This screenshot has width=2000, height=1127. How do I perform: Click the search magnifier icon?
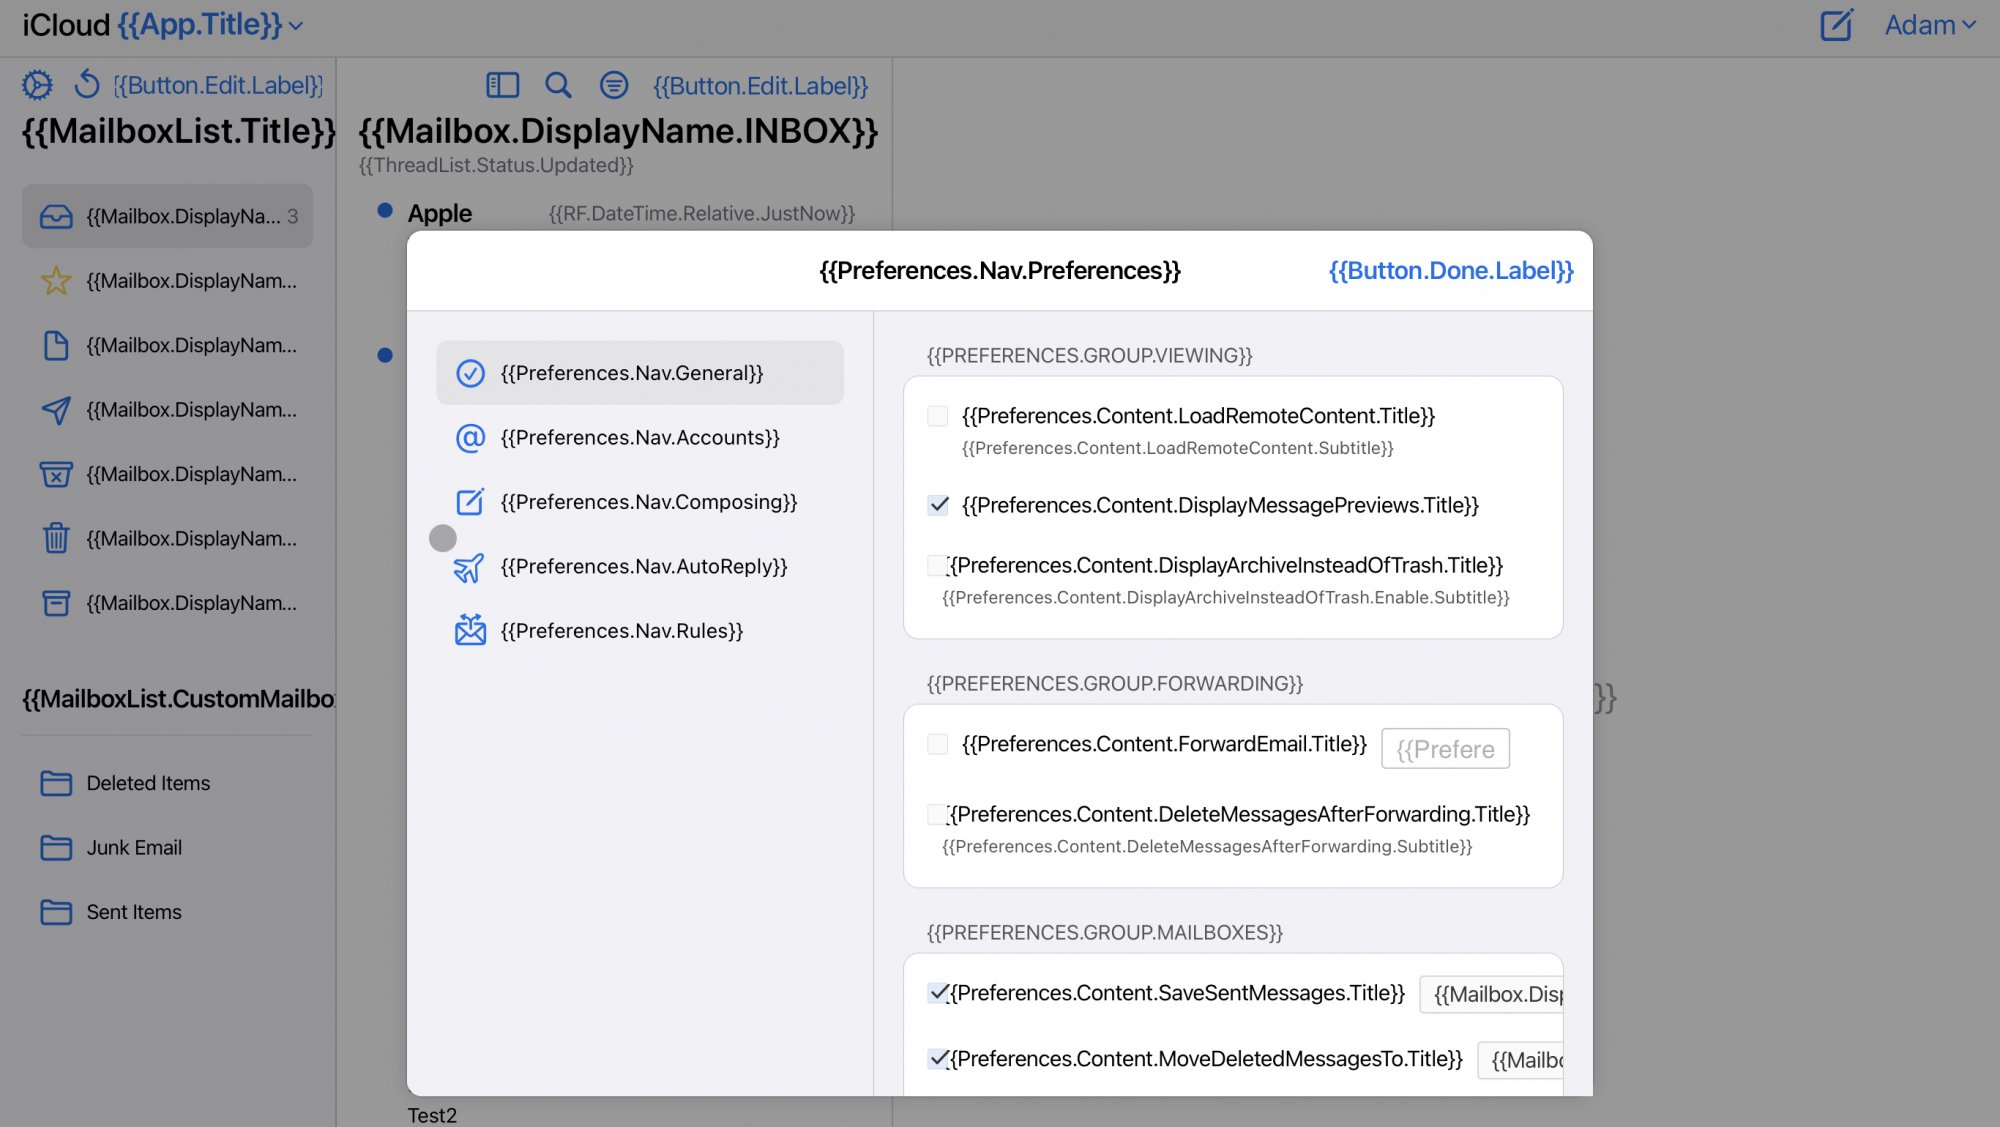coord(558,85)
